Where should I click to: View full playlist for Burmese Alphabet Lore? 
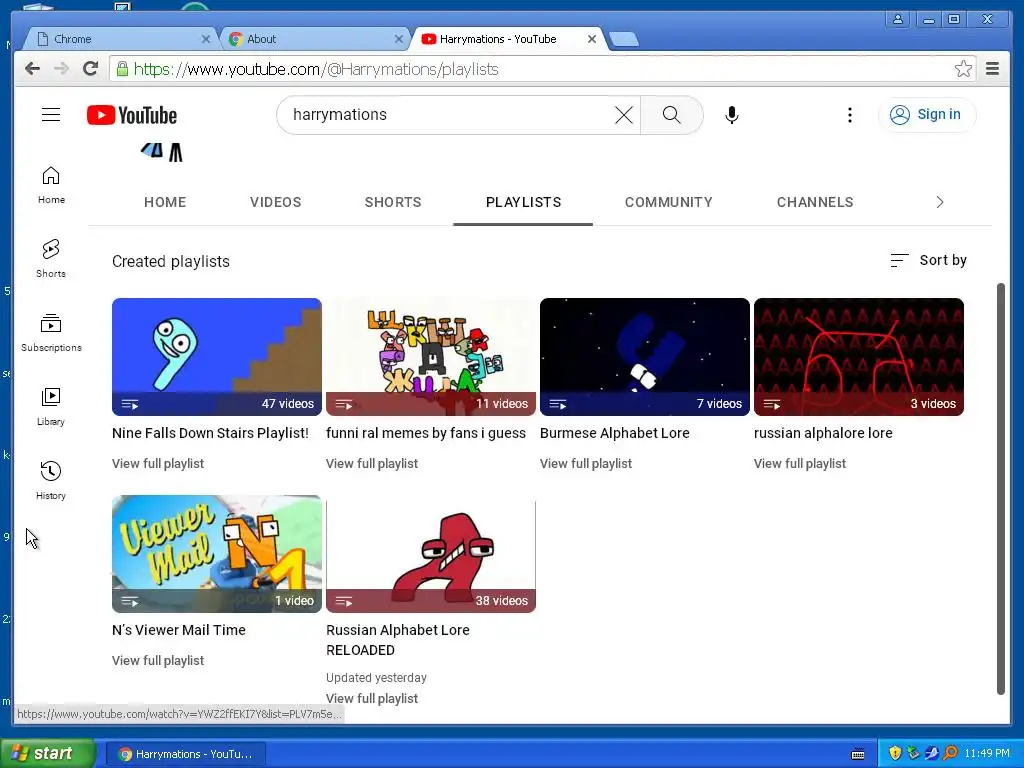[586, 464]
